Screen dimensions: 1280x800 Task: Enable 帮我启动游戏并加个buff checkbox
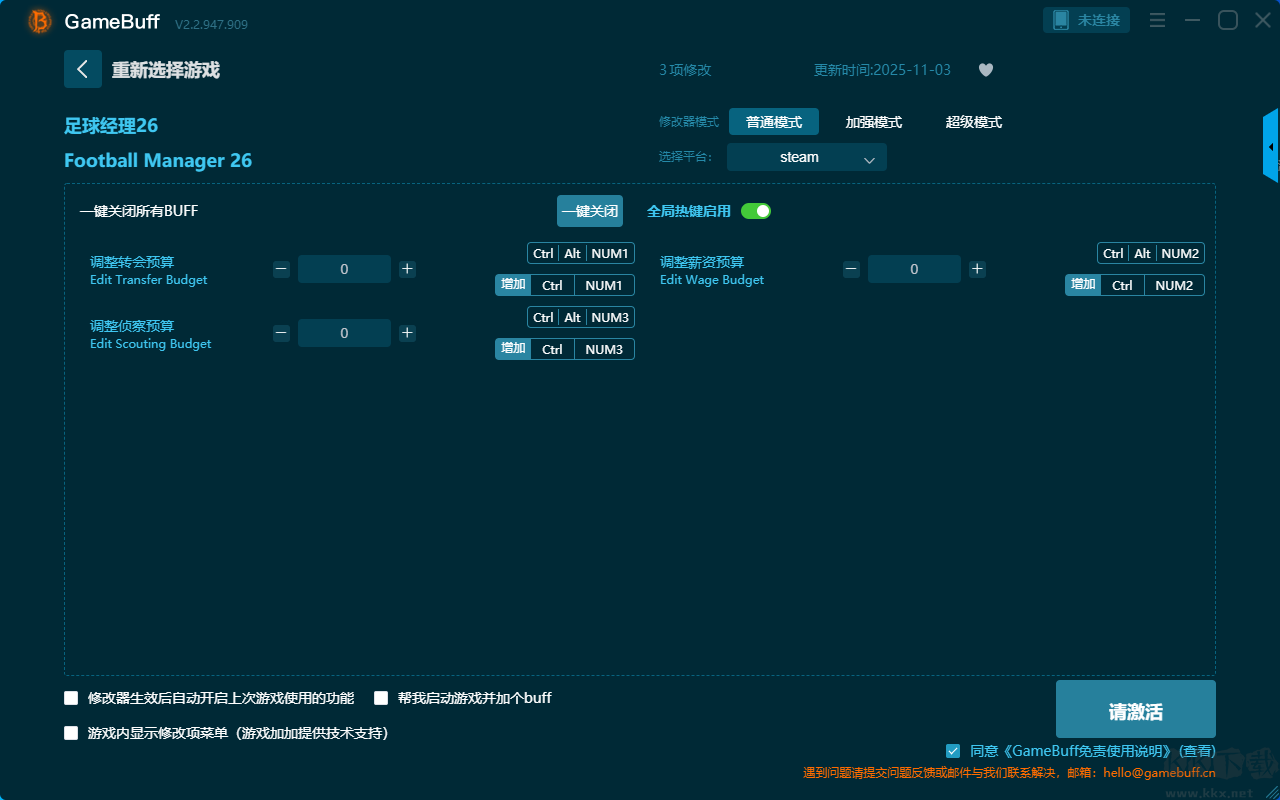pyautogui.click(x=381, y=698)
